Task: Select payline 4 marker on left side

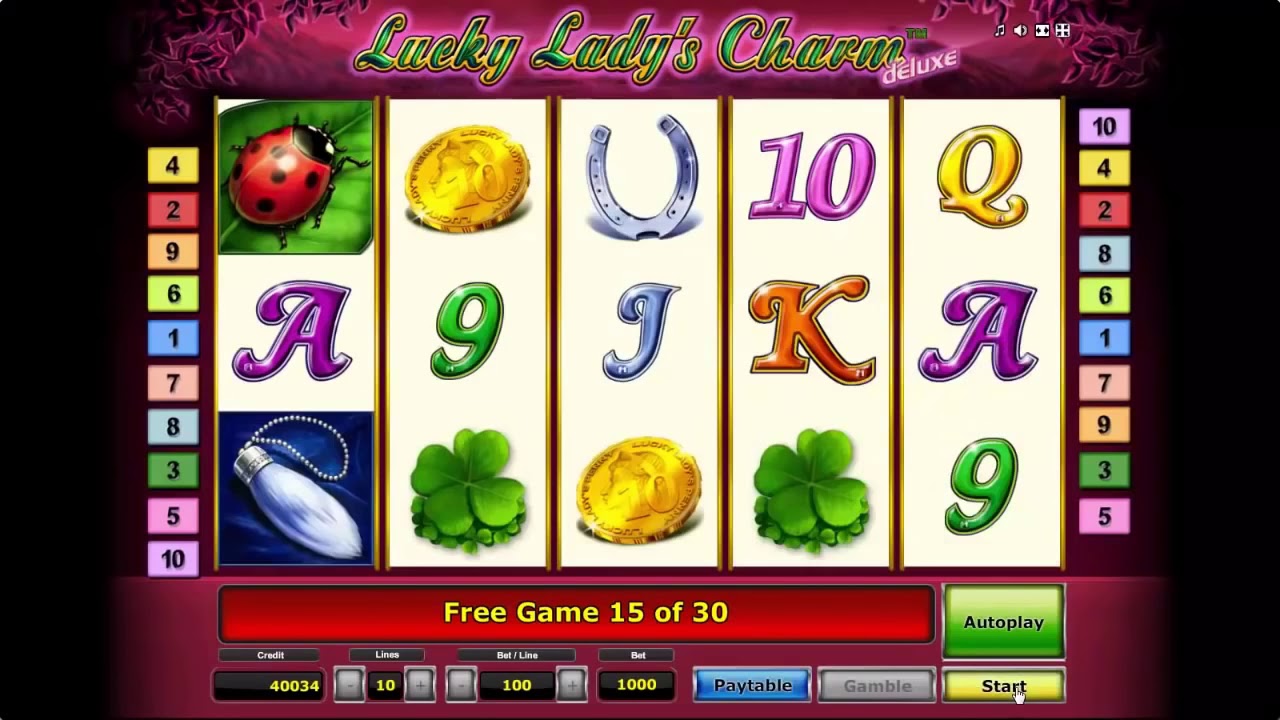Action: [x=172, y=165]
